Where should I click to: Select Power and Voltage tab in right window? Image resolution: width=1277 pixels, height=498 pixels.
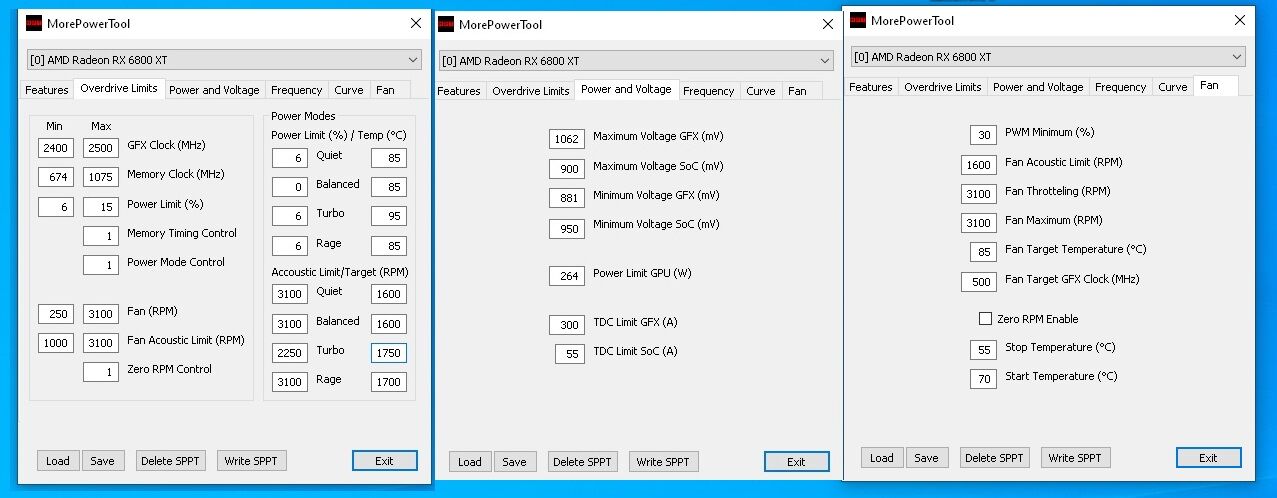(x=1038, y=87)
